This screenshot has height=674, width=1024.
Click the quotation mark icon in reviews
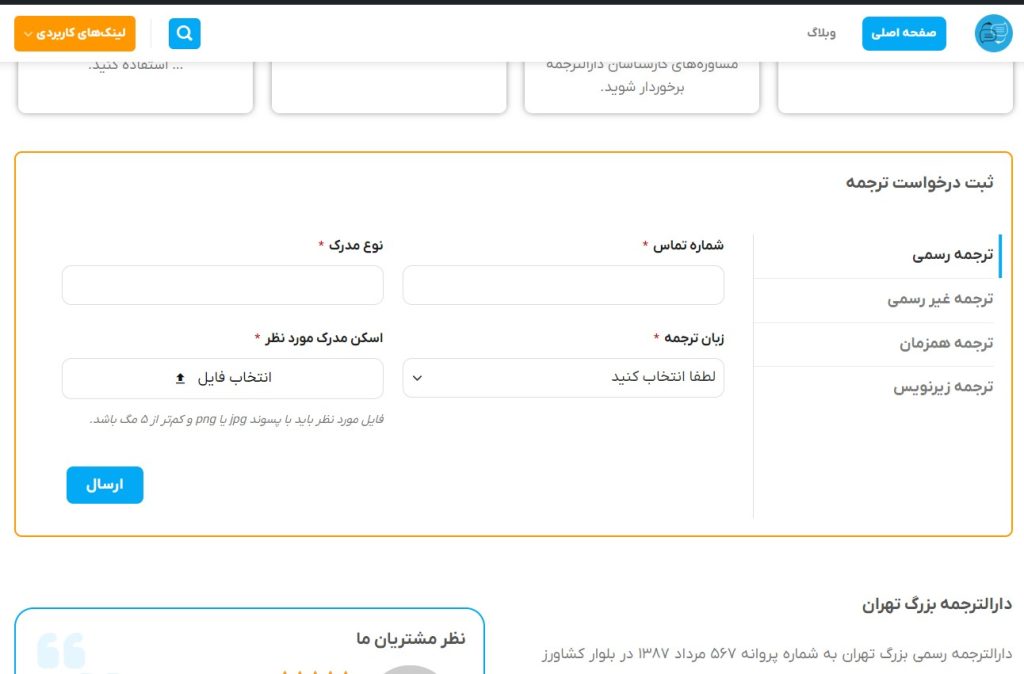pos(62,650)
